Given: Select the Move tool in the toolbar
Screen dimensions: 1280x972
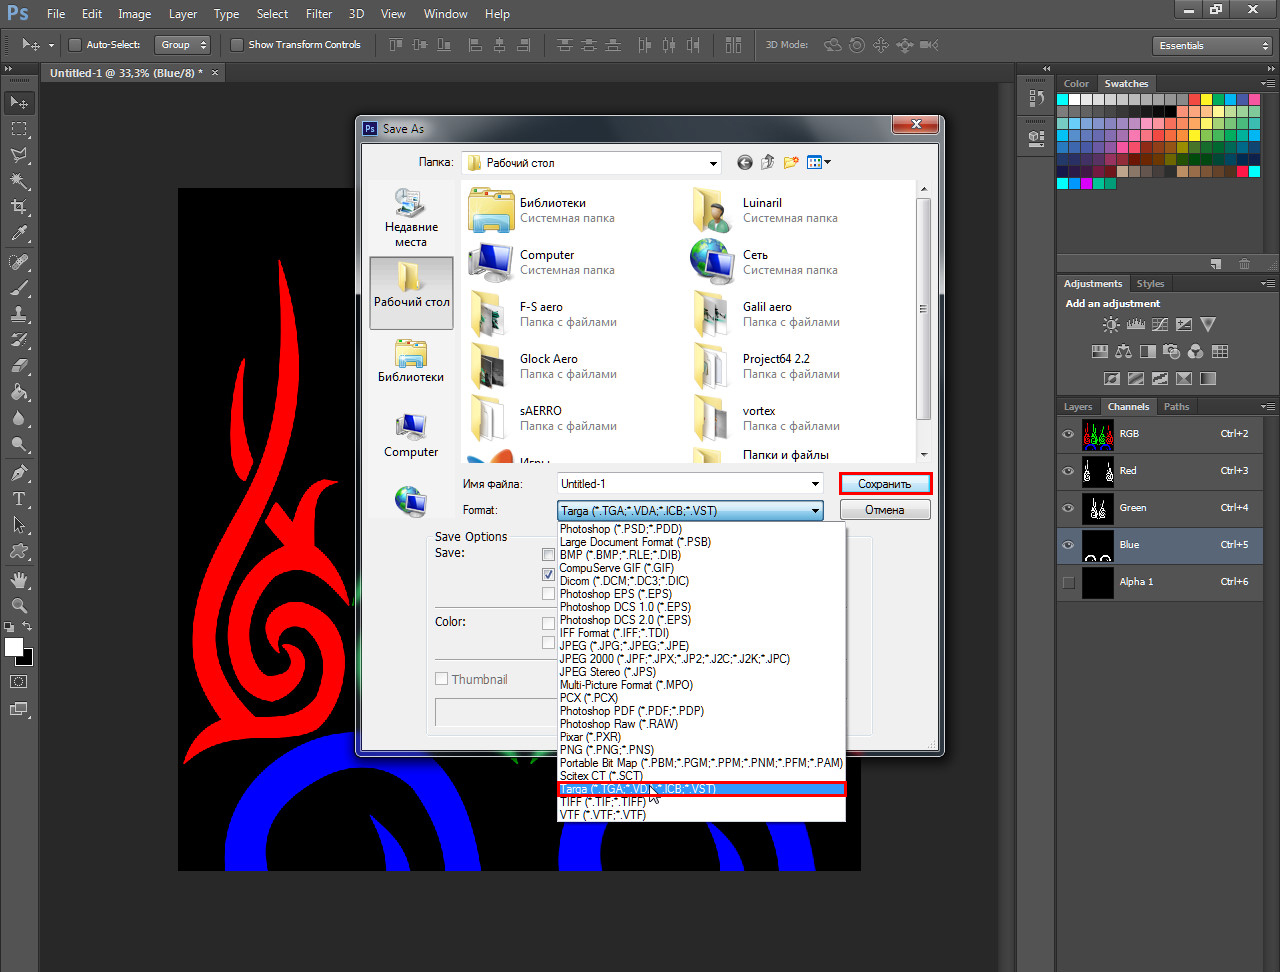Looking at the screenshot, I should coord(19,103).
